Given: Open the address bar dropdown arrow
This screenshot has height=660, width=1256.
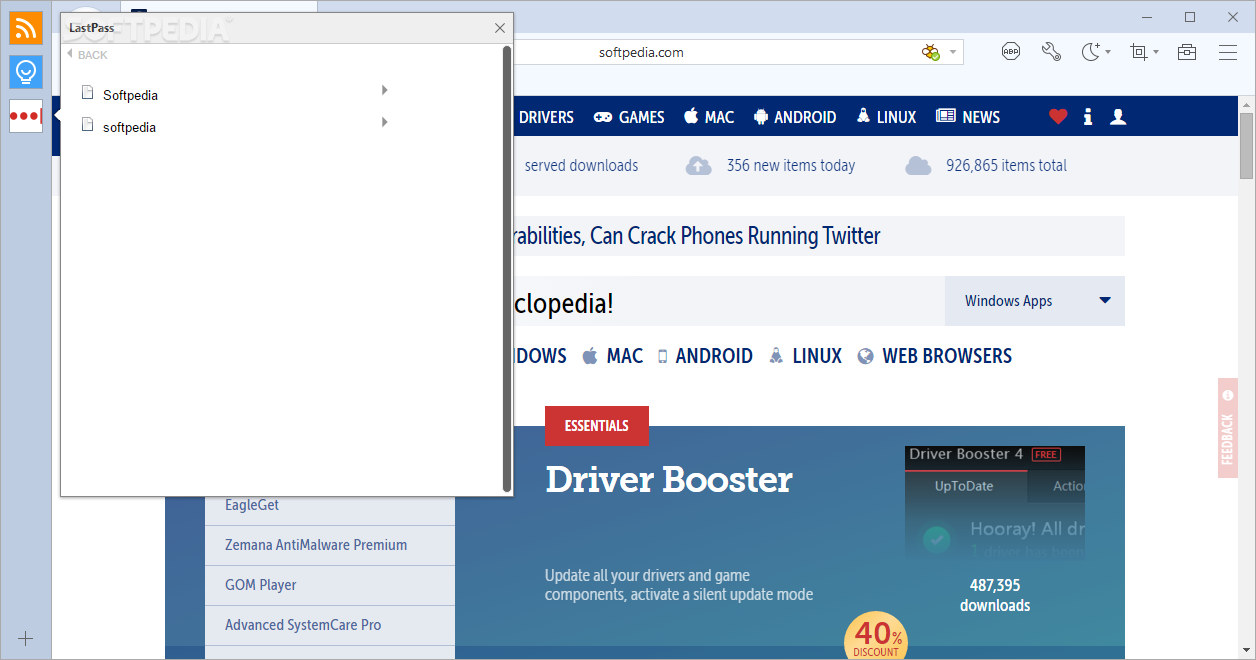Looking at the screenshot, I should click(x=953, y=52).
